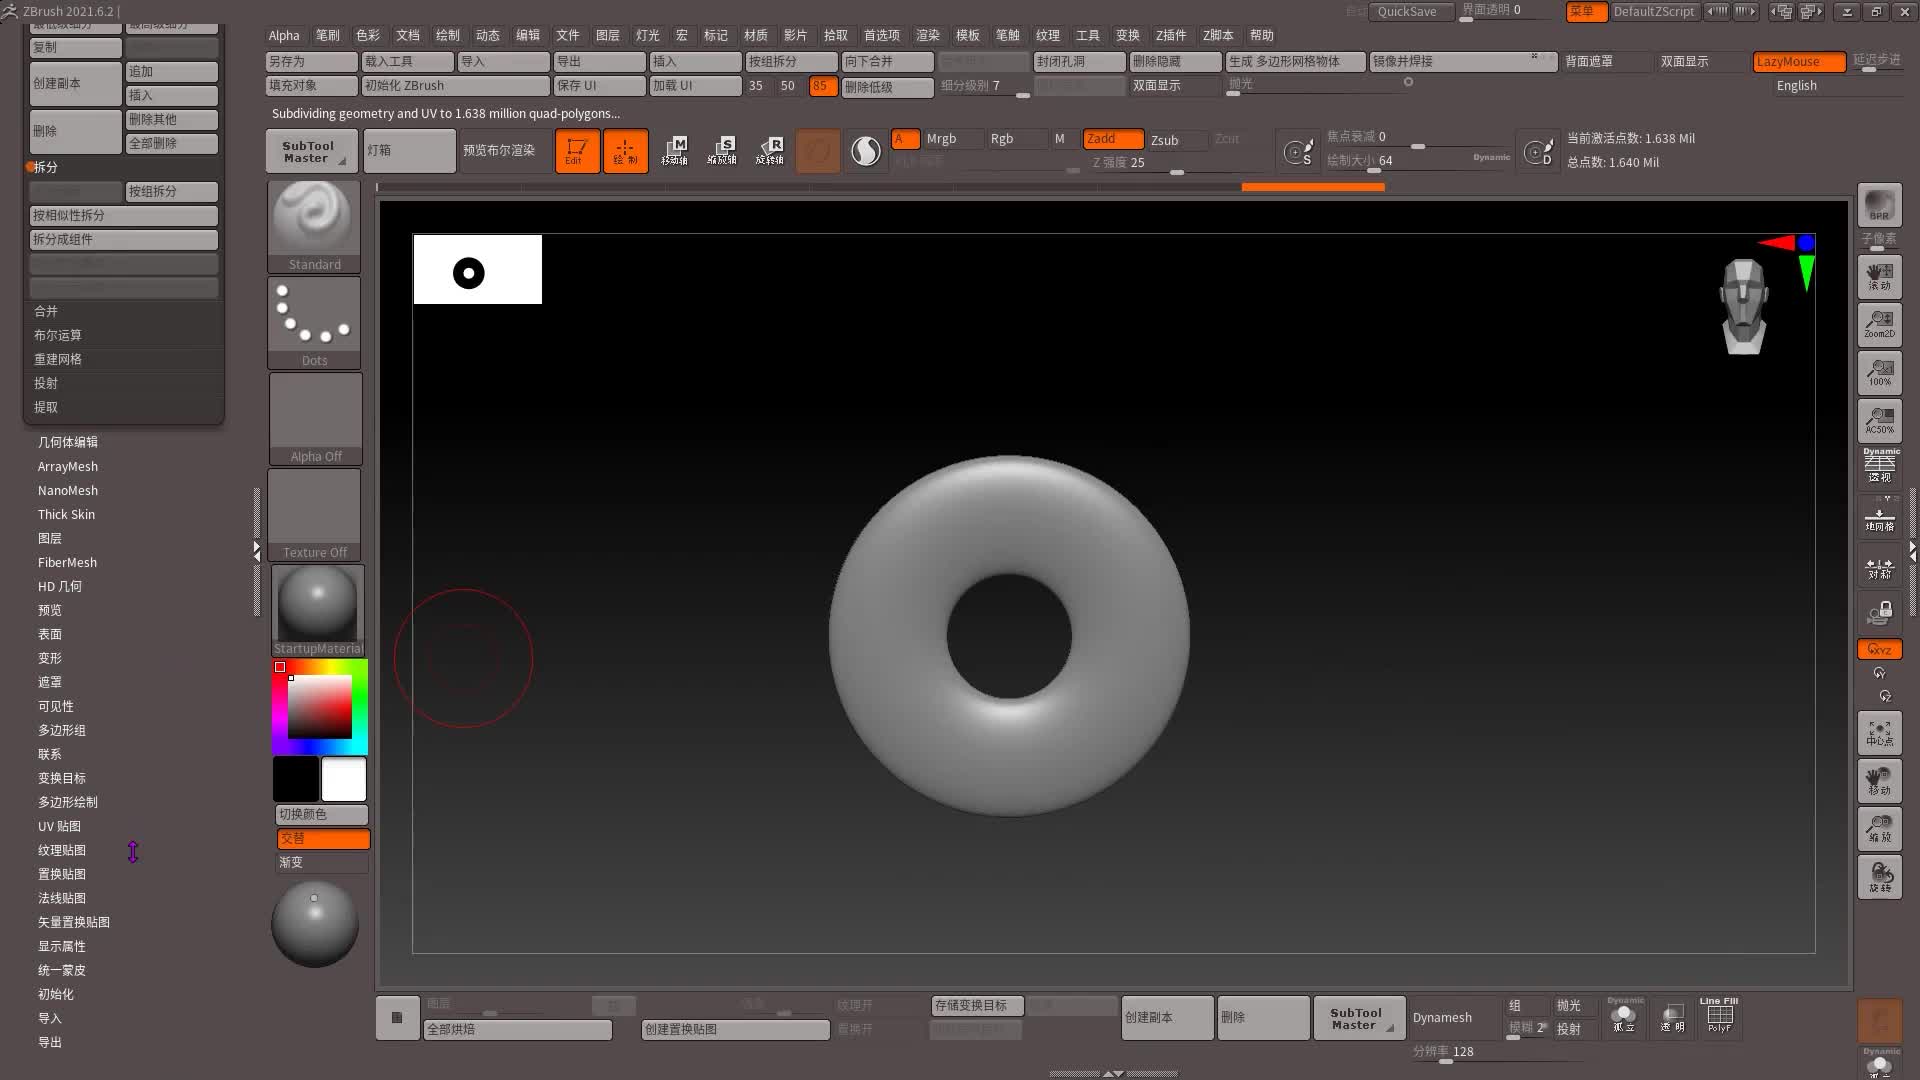Click the 保存变换目标 button
Screen dimensions: 1920x1080
coord(975,1005)
